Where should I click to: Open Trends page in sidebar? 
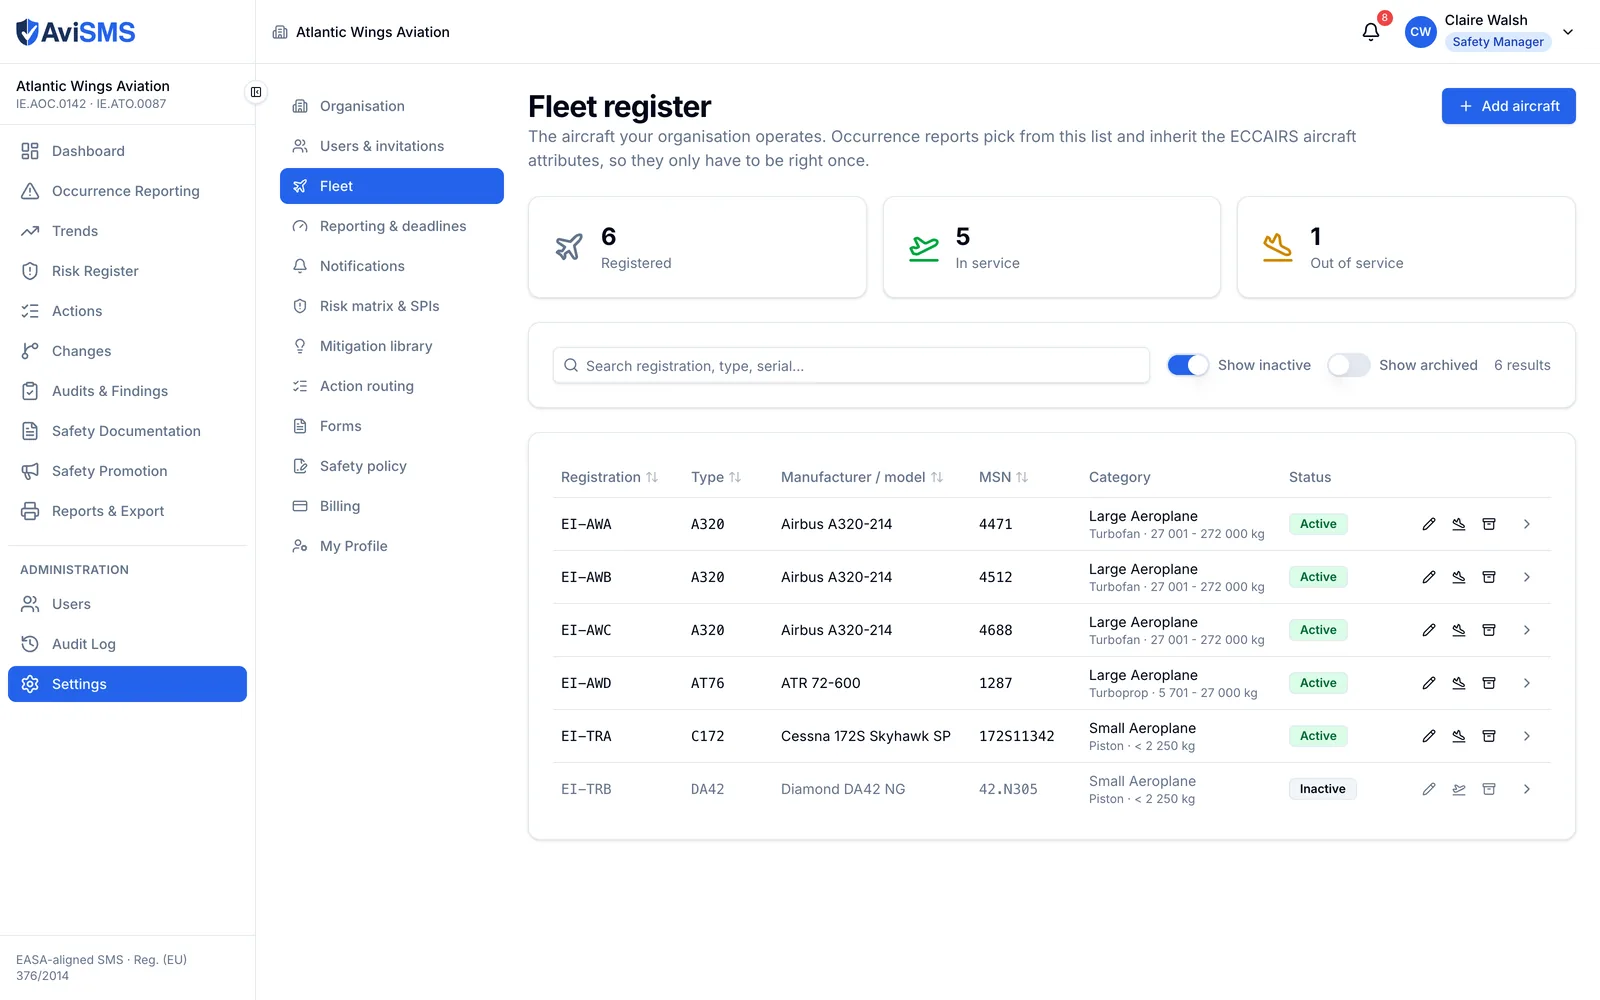(x=127, y=231)
